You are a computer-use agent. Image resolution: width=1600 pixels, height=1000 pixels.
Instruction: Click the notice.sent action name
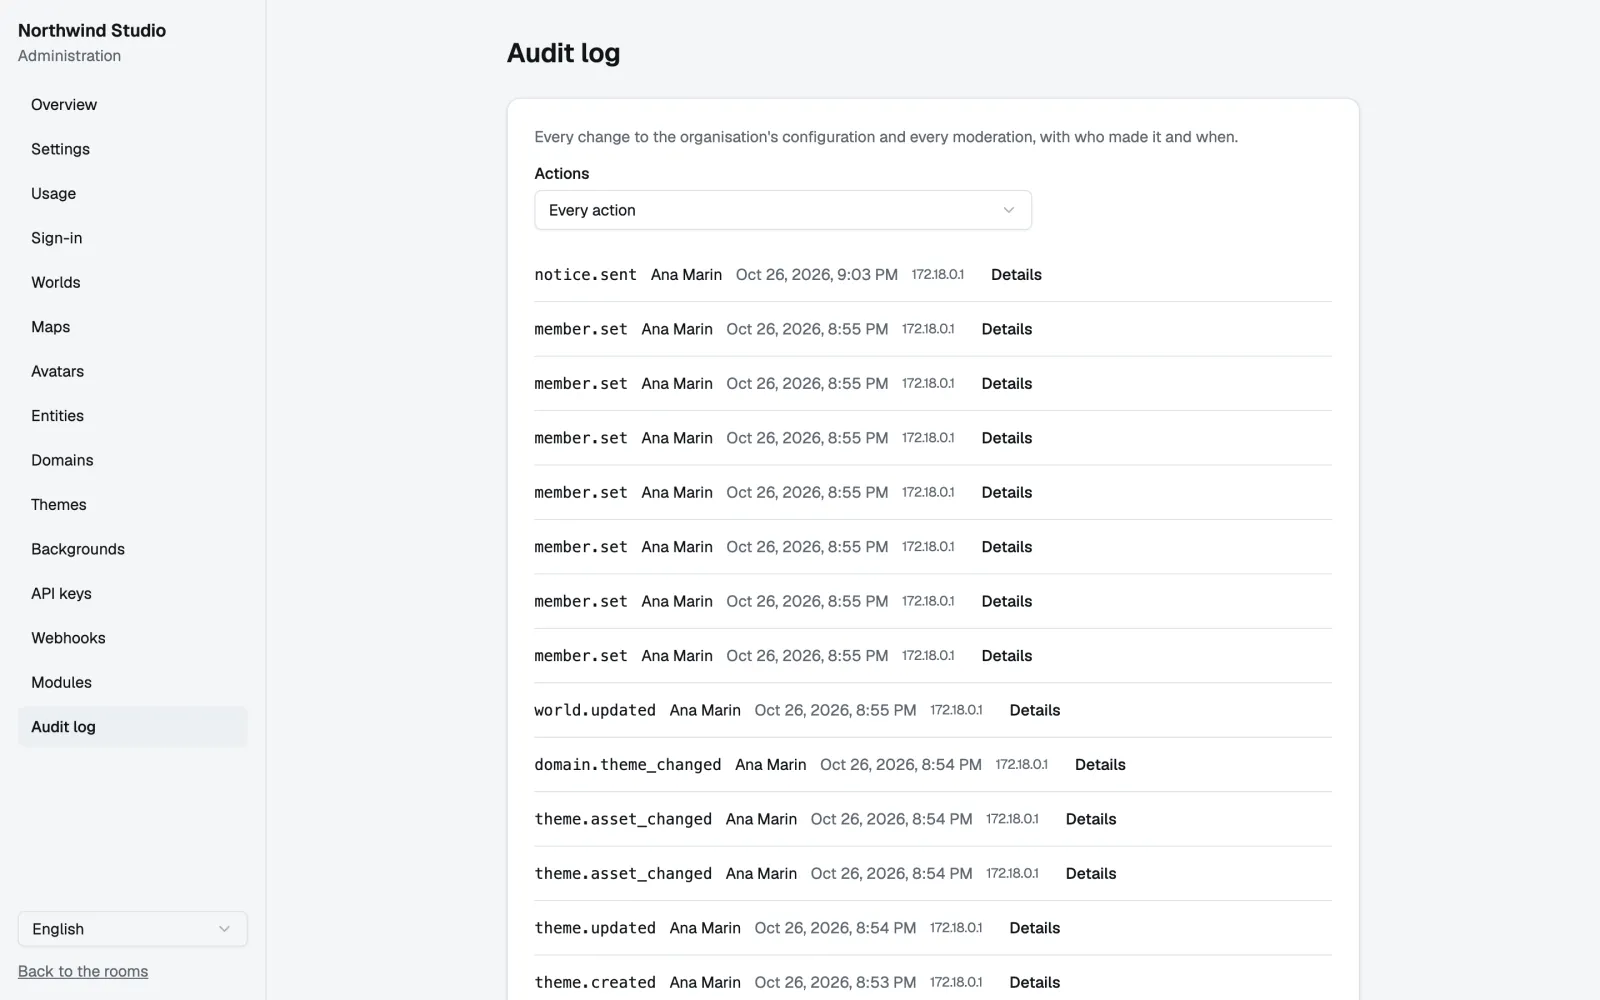585,275
